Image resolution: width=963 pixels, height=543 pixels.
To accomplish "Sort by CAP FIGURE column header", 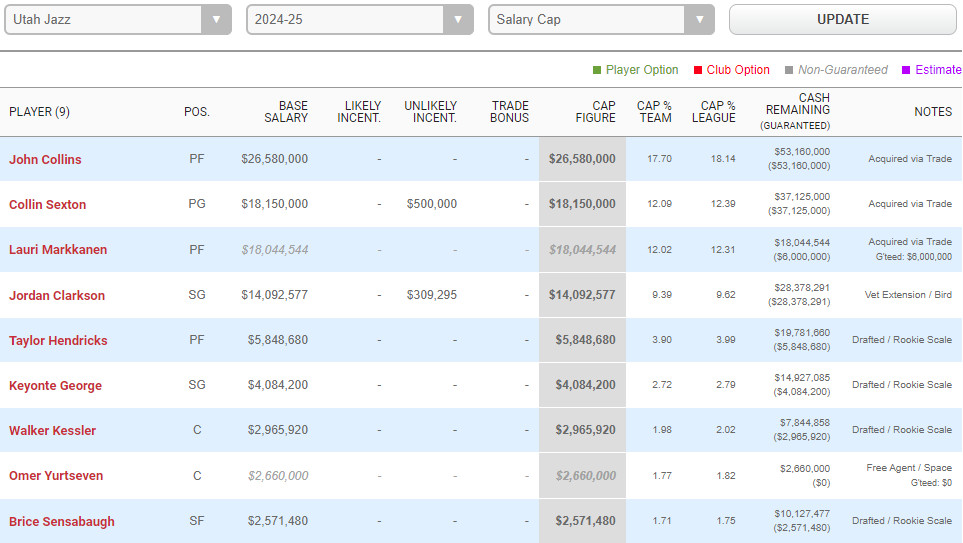I will [595, 112].
